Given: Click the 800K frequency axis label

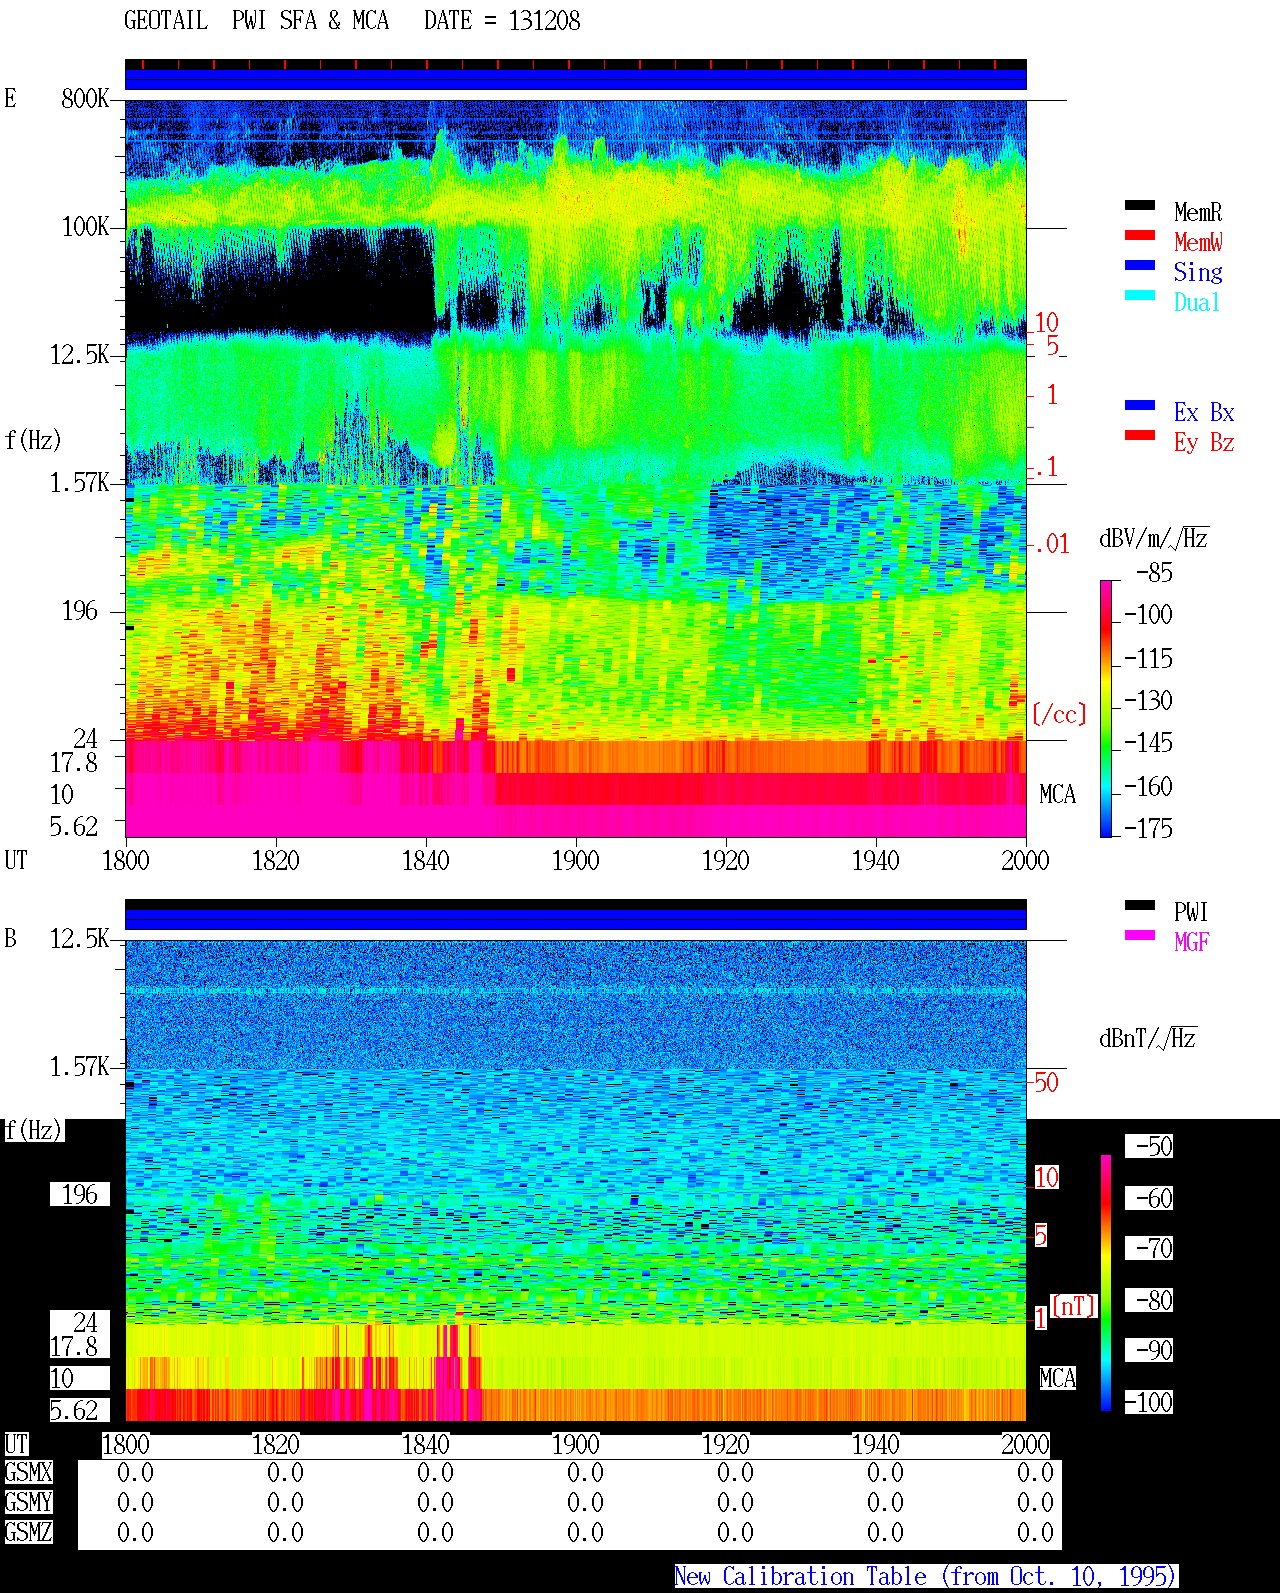Looking at the screenshot, I should point(85,99).
